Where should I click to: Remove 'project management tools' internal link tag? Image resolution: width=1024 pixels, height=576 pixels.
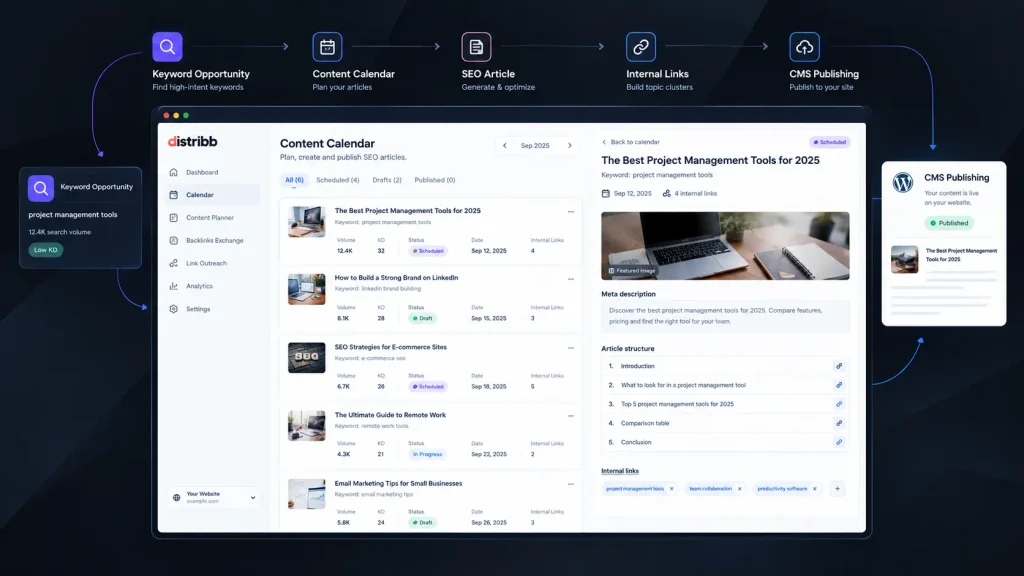click(671, 488)
